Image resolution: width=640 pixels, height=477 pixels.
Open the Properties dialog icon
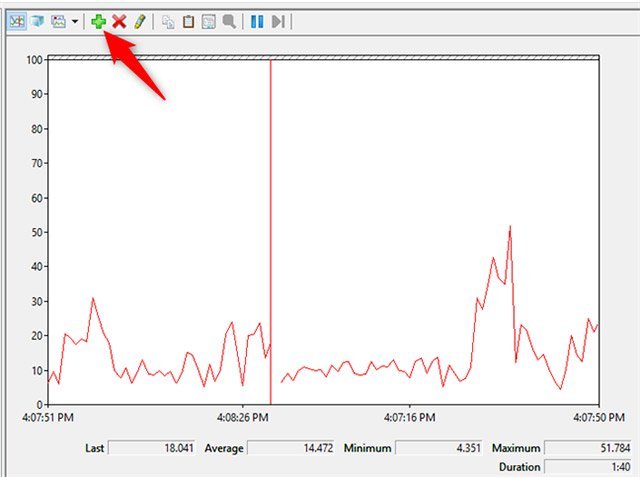click(x=208, y=20)
